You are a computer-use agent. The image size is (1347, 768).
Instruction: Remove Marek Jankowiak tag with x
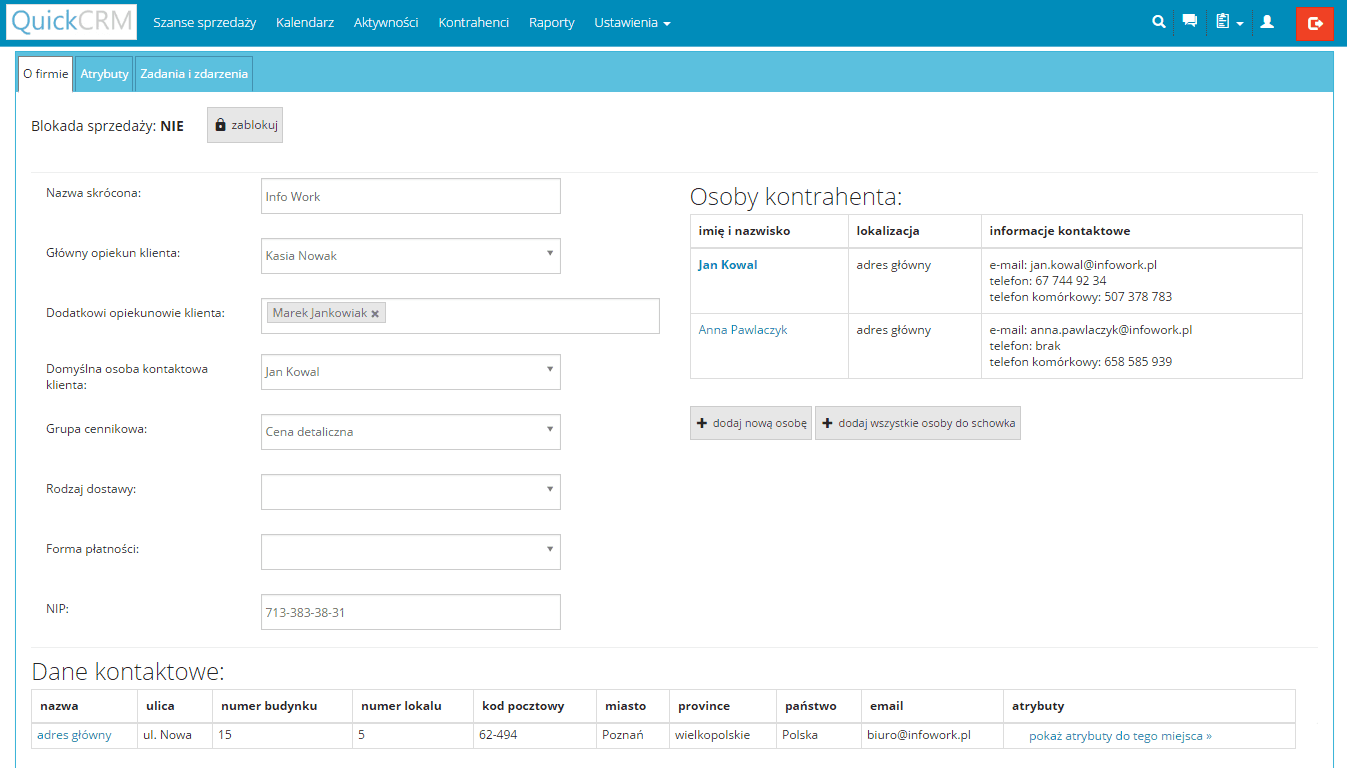tap(375, 314)
